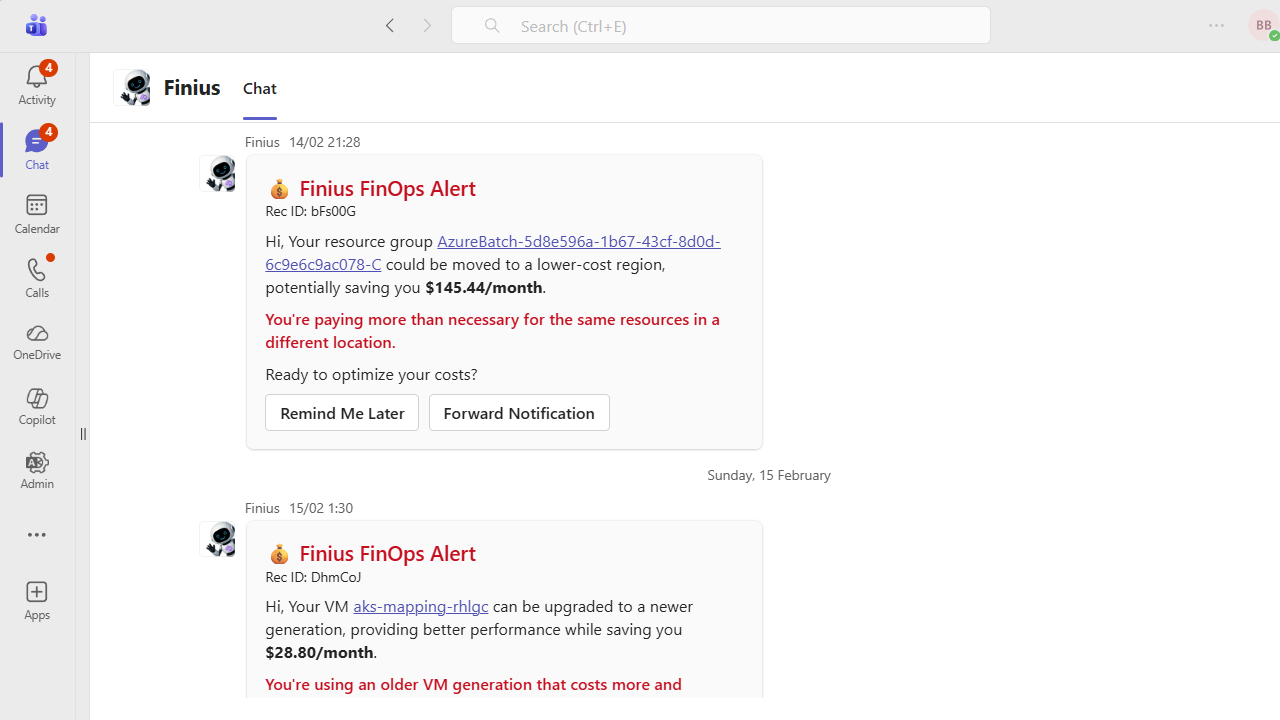Click the 14/02 21:28 timestamp
The height and width of the screenshot is (720, 1280).
[x=325, y=142]
